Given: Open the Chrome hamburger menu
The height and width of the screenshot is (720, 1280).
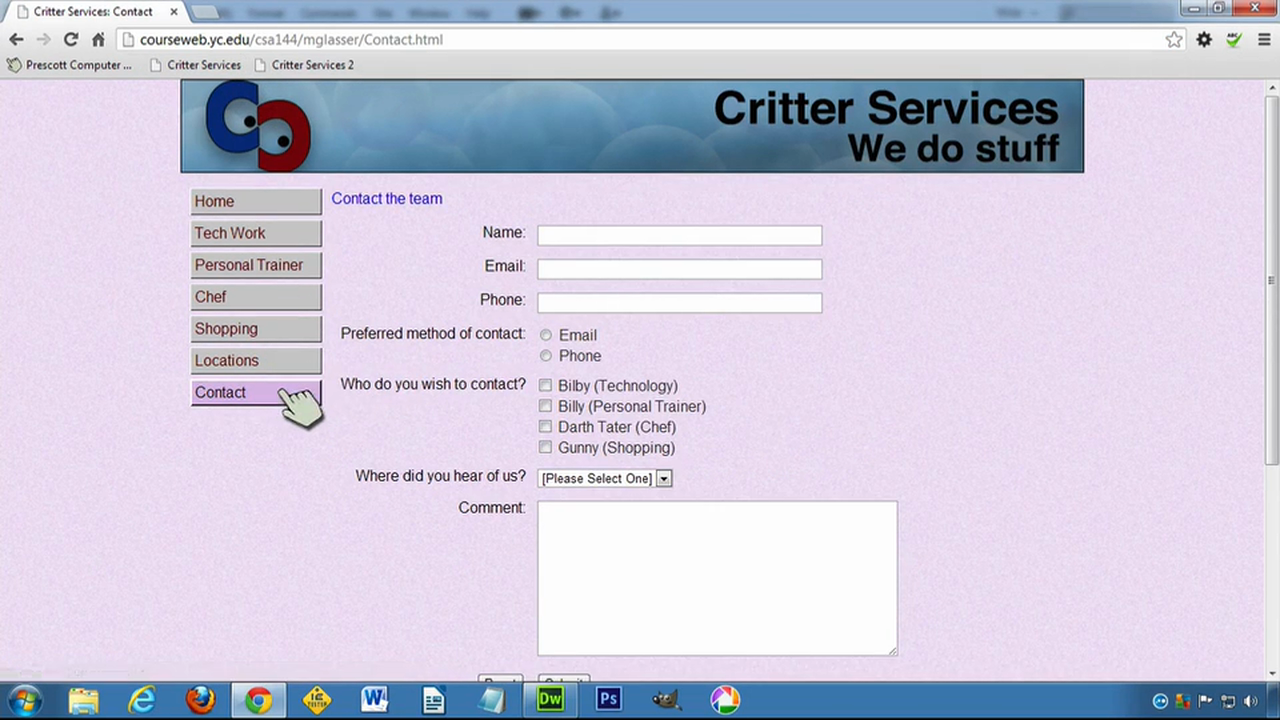Looking at the screenshot, I should 1264,40.
